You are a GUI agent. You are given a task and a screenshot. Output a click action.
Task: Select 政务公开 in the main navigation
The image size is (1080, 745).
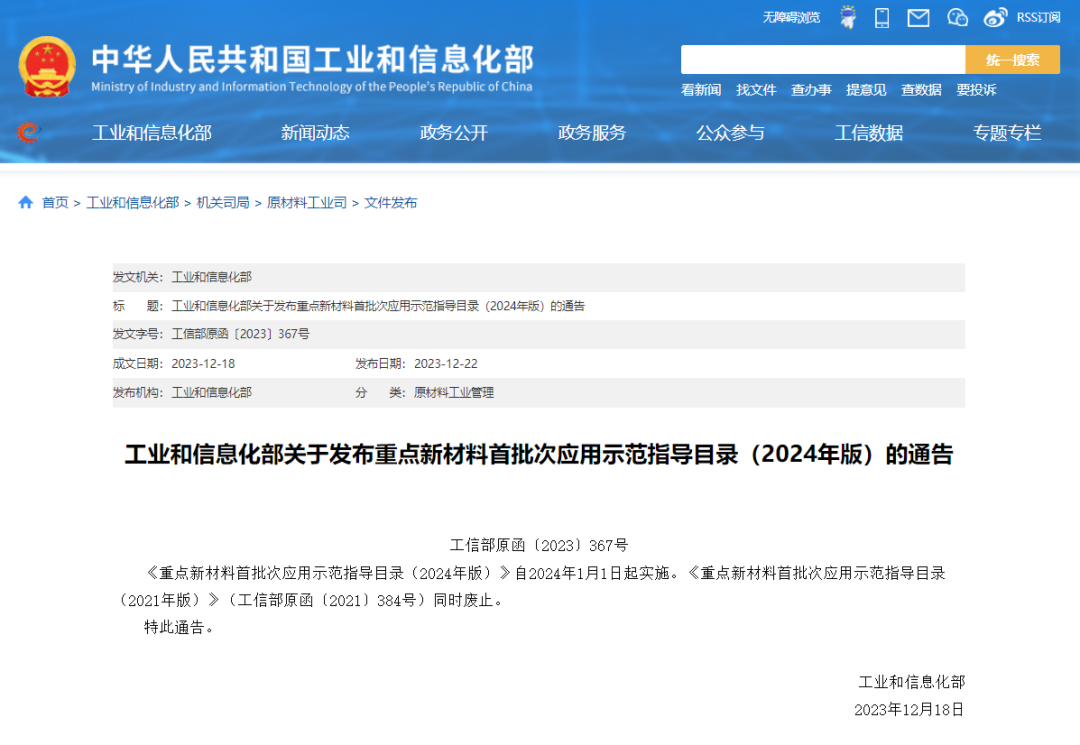point(454,133)
